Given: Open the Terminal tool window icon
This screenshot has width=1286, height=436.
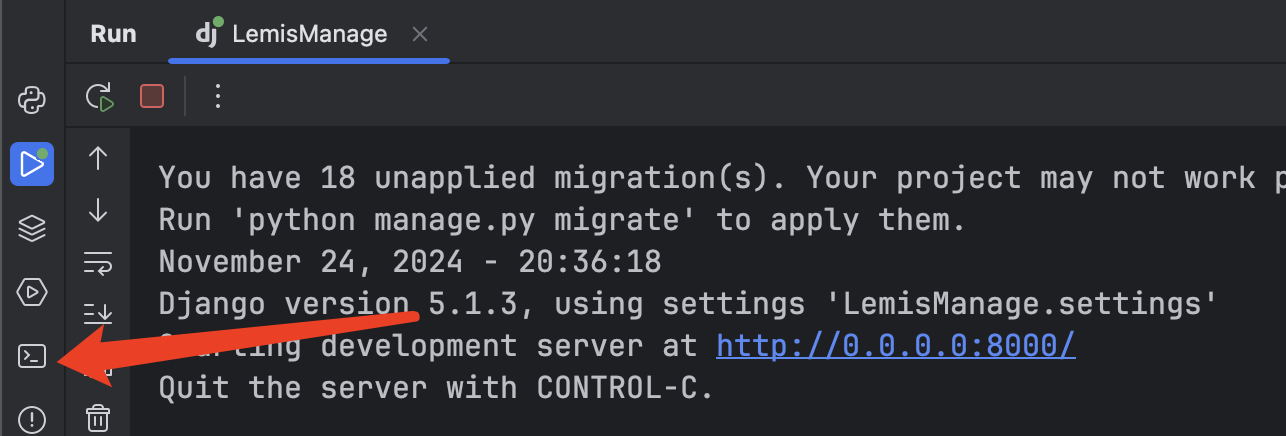Looking at the screenshot, I should pyautogui.click(x=32, y=356).
